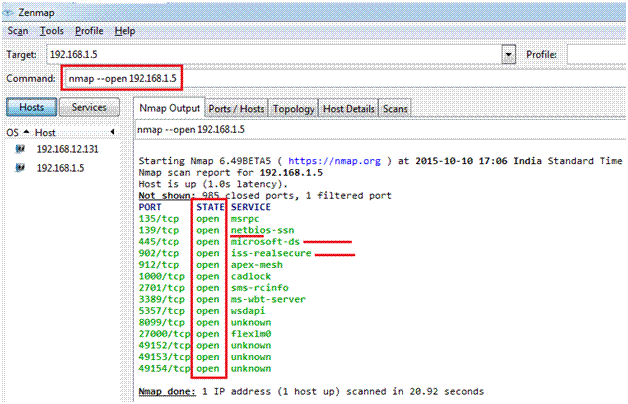Switch to the Nmap Output tab
The height and width of the screenshot is (404, 628).
coord(169,108)
